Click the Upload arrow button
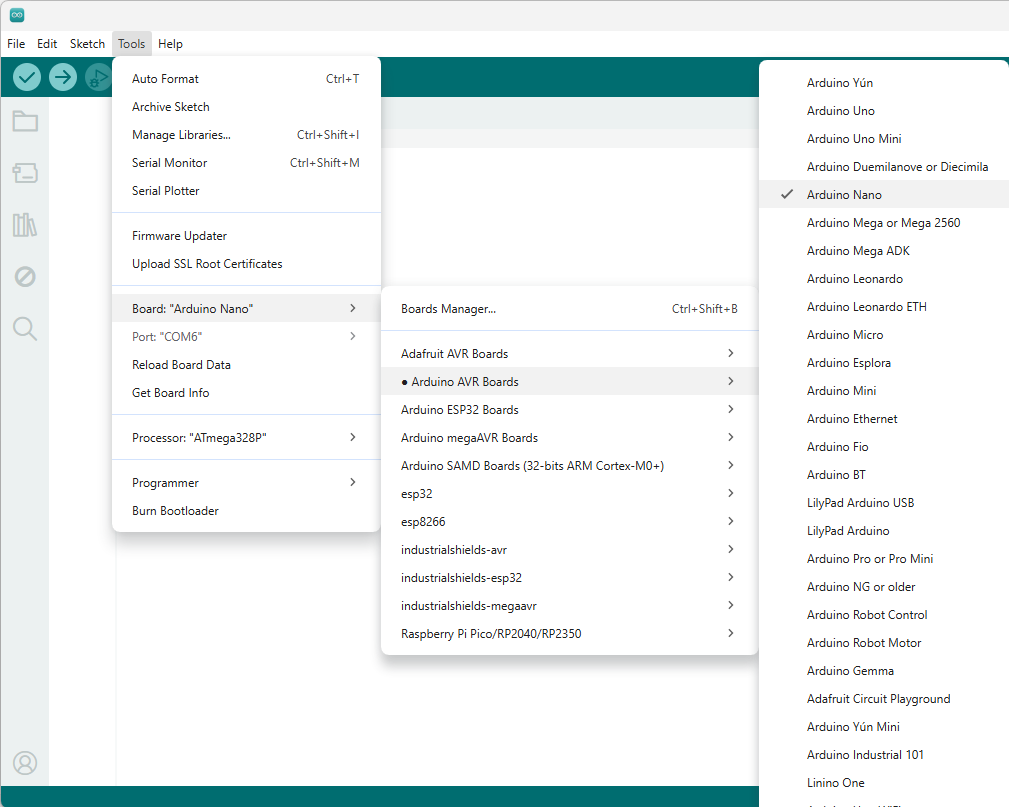Screen dimensions: 1009x807 63,77
